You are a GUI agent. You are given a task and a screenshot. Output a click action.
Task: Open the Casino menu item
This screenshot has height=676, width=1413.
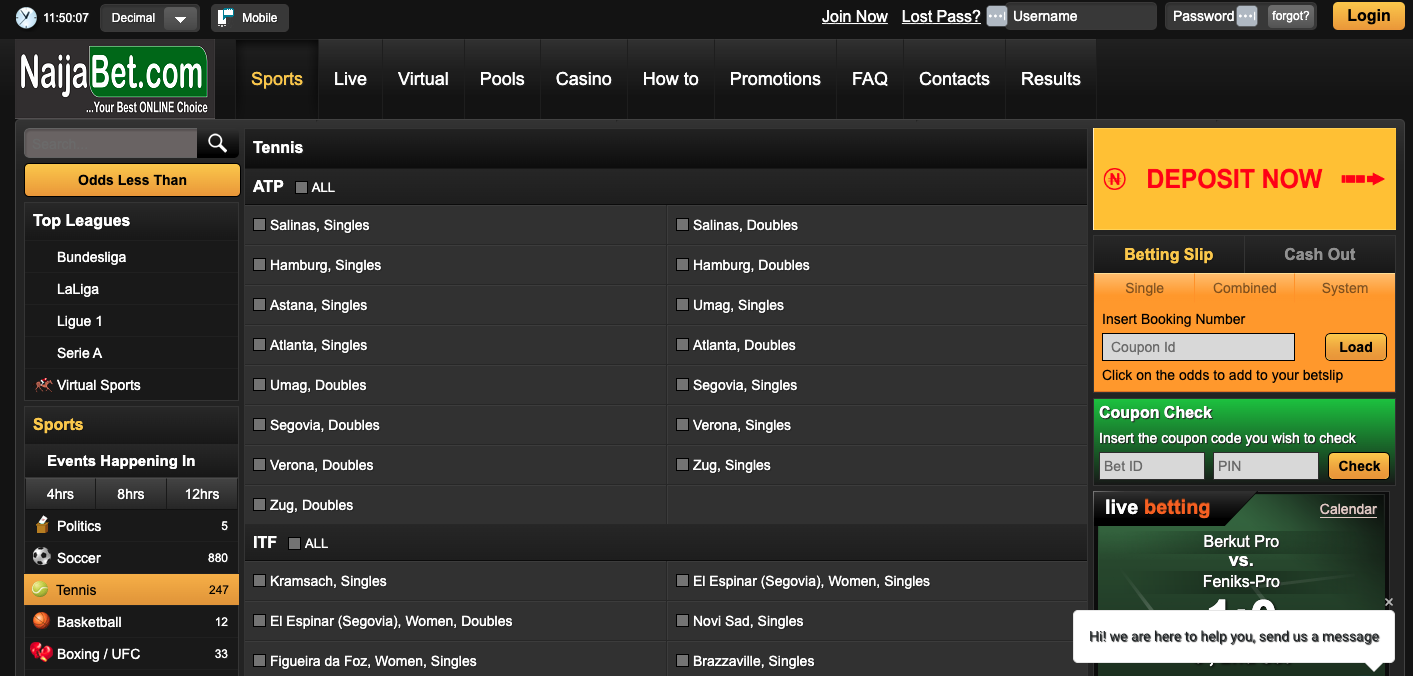(584, 79)
